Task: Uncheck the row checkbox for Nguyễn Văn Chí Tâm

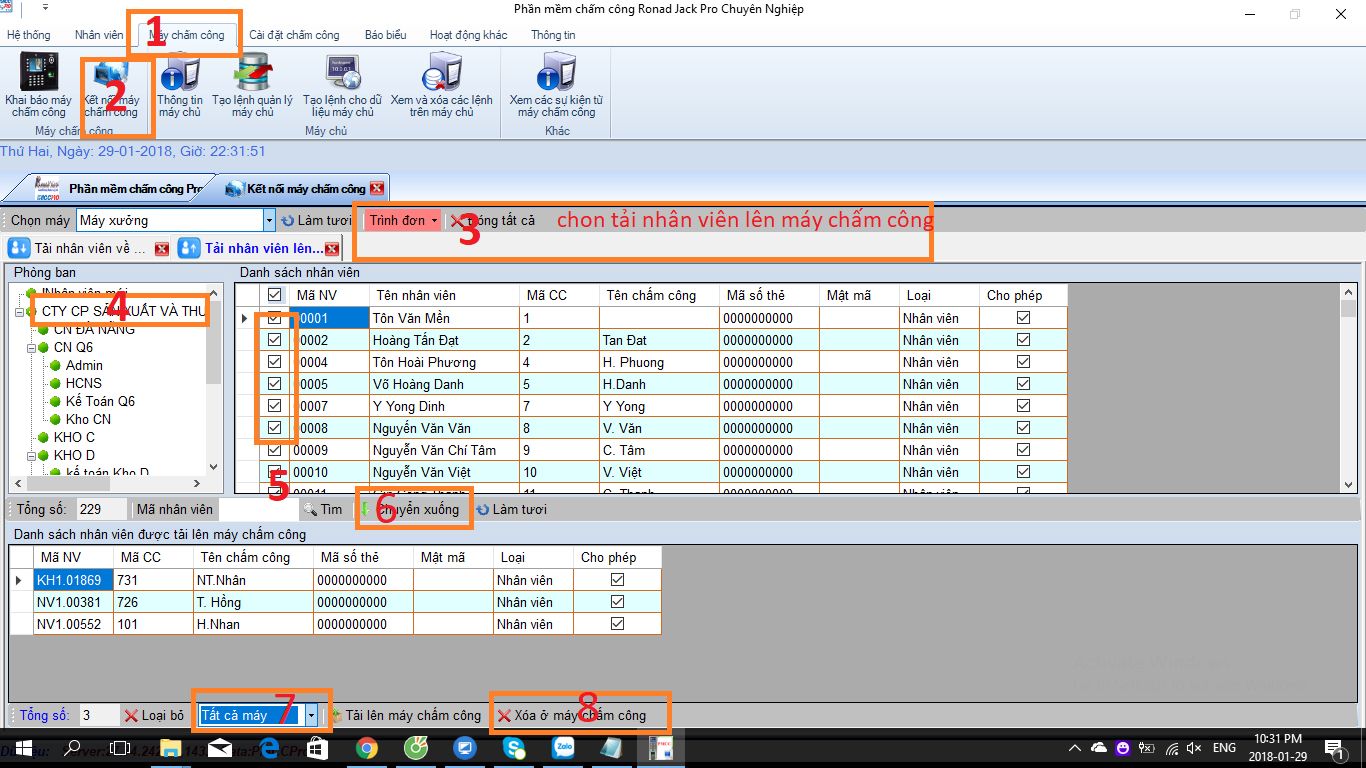Action: coord(274,450)
